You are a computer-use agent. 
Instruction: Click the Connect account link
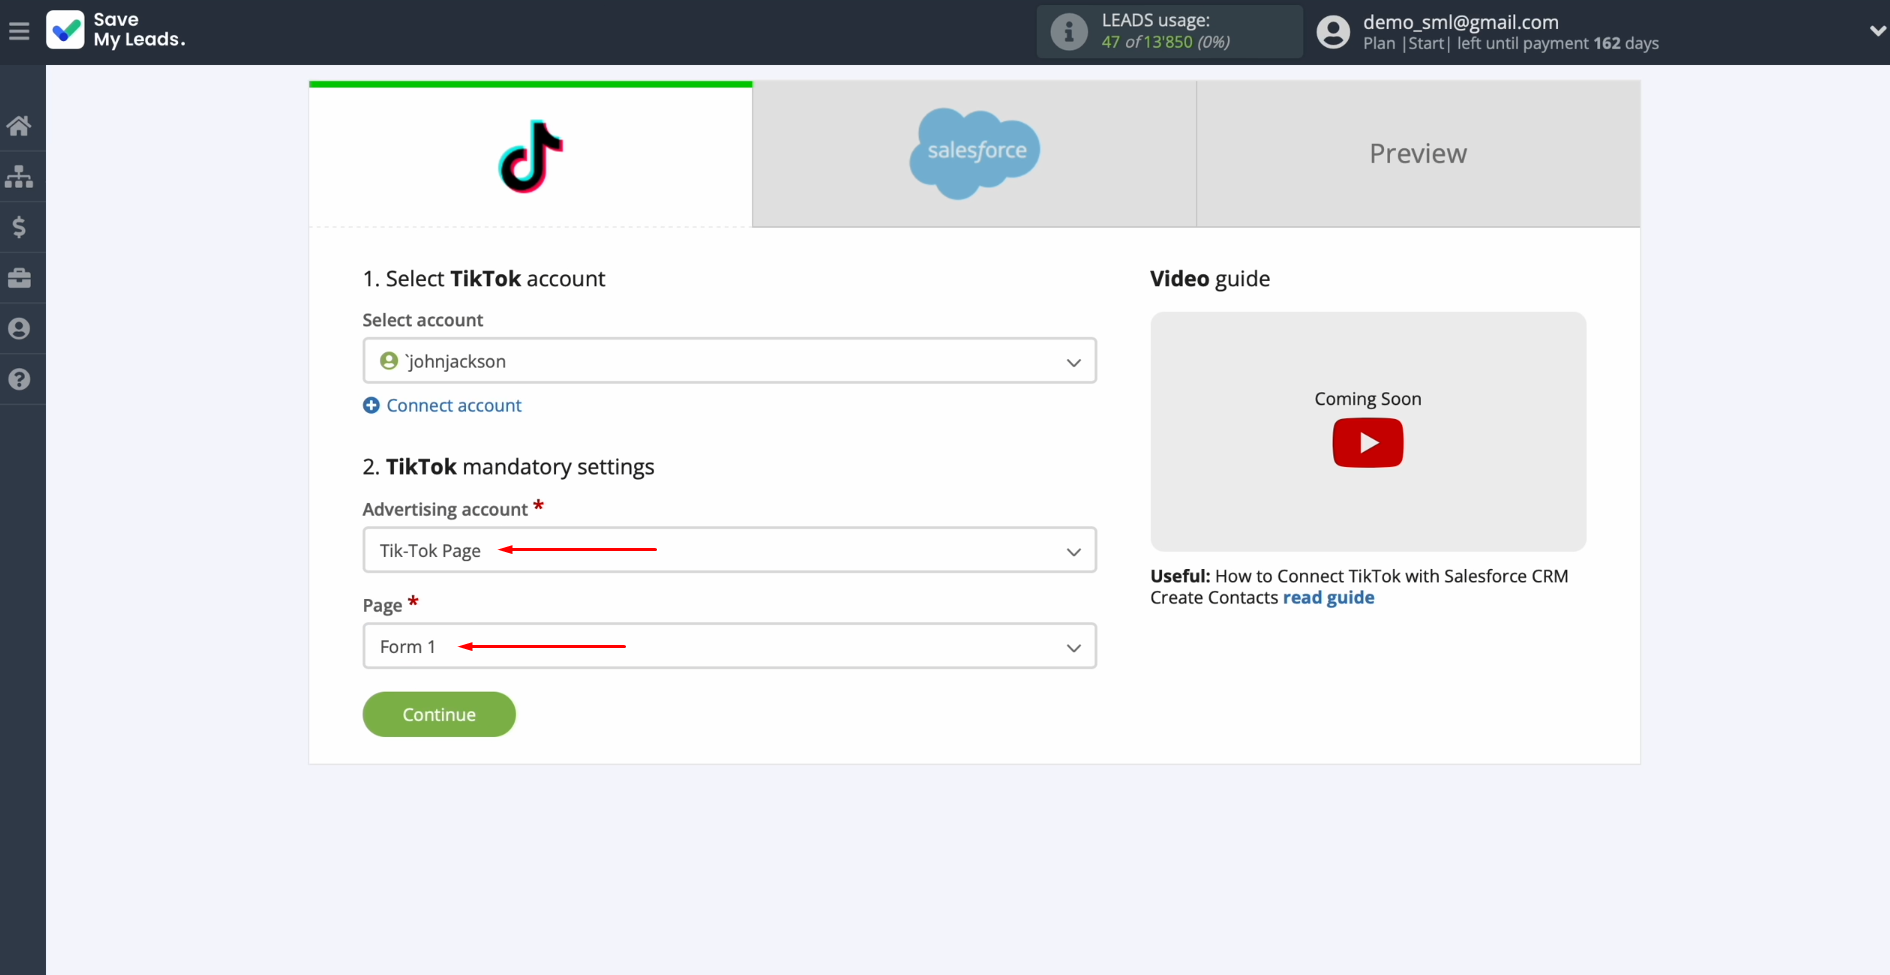pyautogui.click(x=454, y=405)
